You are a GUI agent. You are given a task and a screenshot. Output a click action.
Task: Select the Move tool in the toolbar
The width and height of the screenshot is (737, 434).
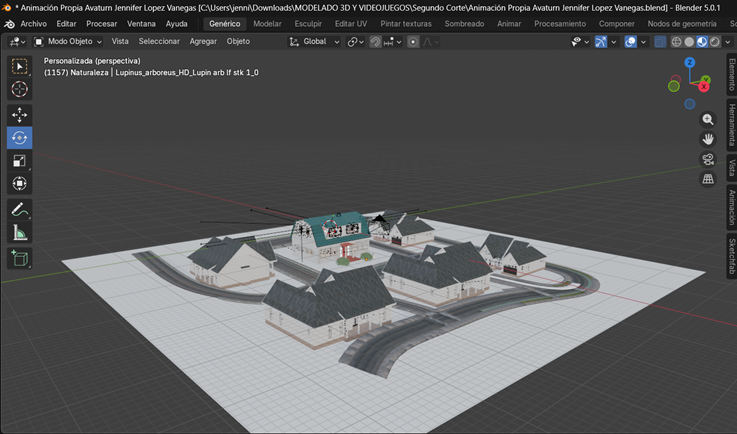19,115
